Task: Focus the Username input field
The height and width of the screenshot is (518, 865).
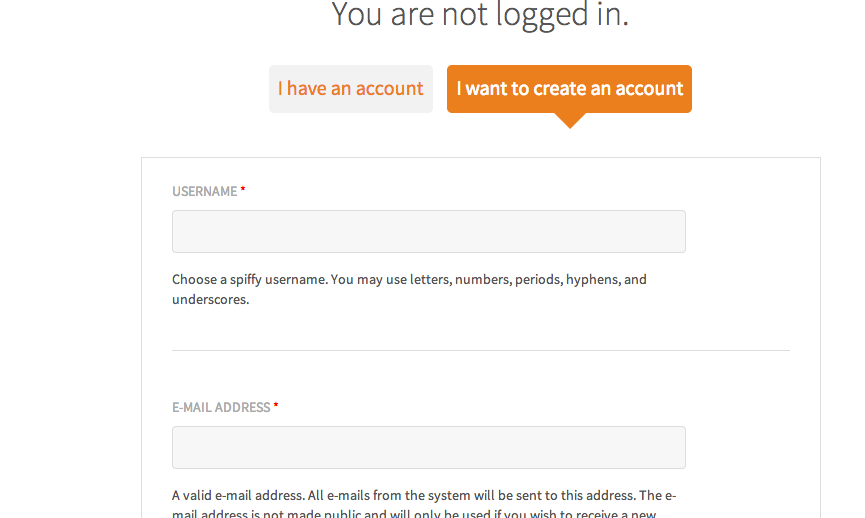Action: (x=429, y=231)
